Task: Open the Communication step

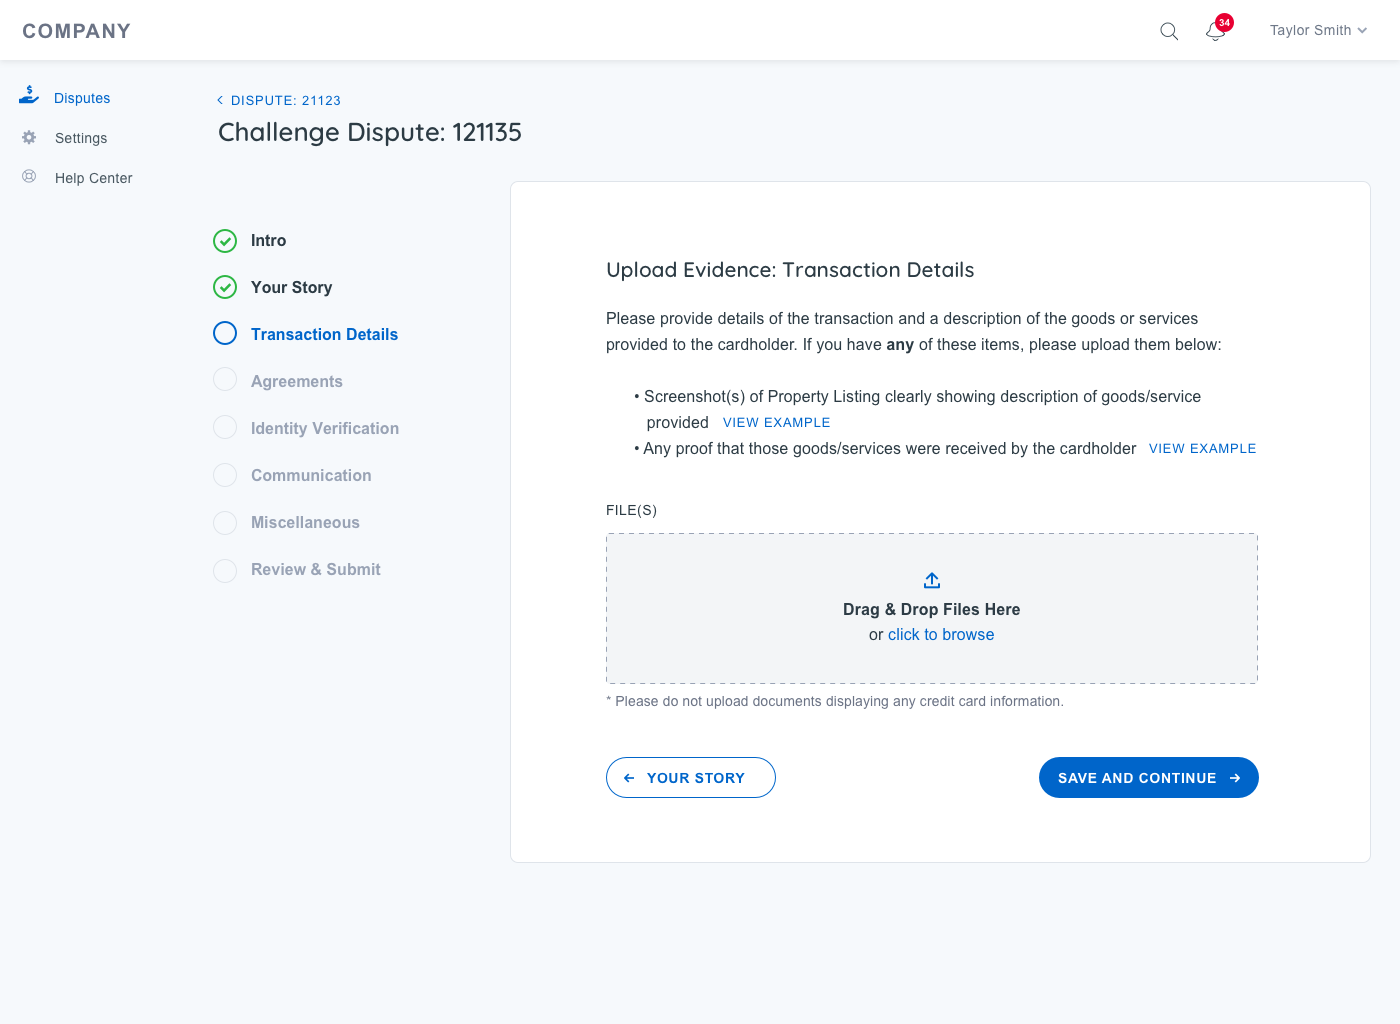Action: click(x=311, y=476)
